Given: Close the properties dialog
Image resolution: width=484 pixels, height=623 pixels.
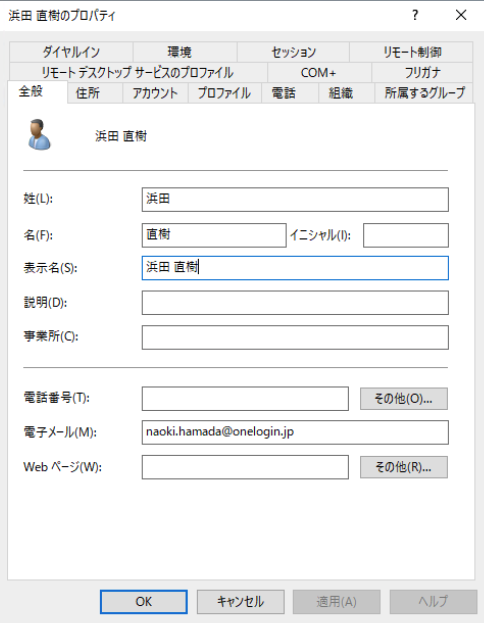Looking at the screenshot, I should [x=461, y=15].
